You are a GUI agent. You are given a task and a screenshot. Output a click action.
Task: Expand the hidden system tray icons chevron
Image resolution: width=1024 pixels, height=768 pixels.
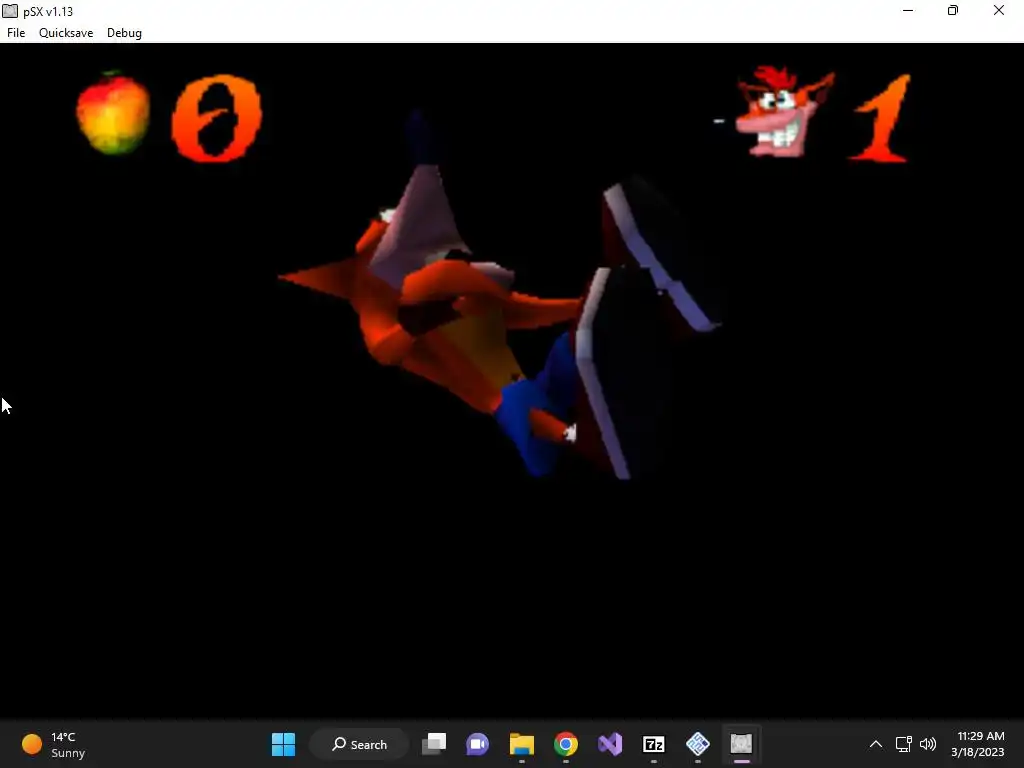click(x=876, y=744)
